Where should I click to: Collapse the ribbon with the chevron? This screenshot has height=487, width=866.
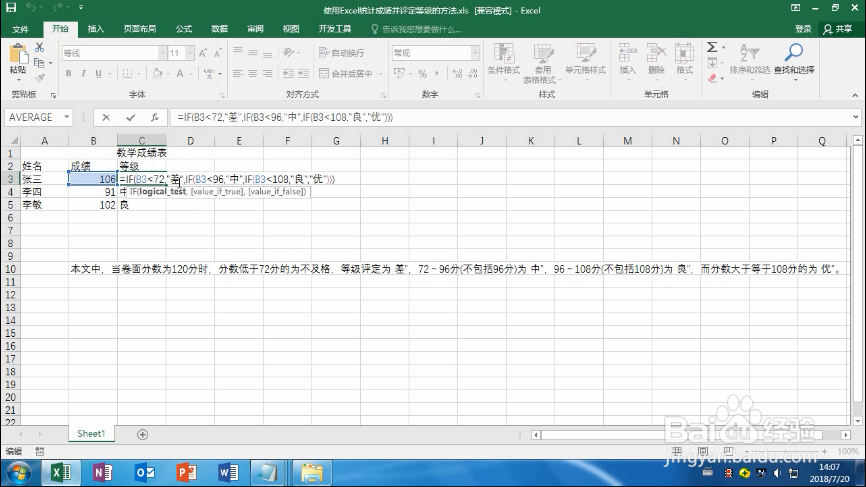click(855, 95)
